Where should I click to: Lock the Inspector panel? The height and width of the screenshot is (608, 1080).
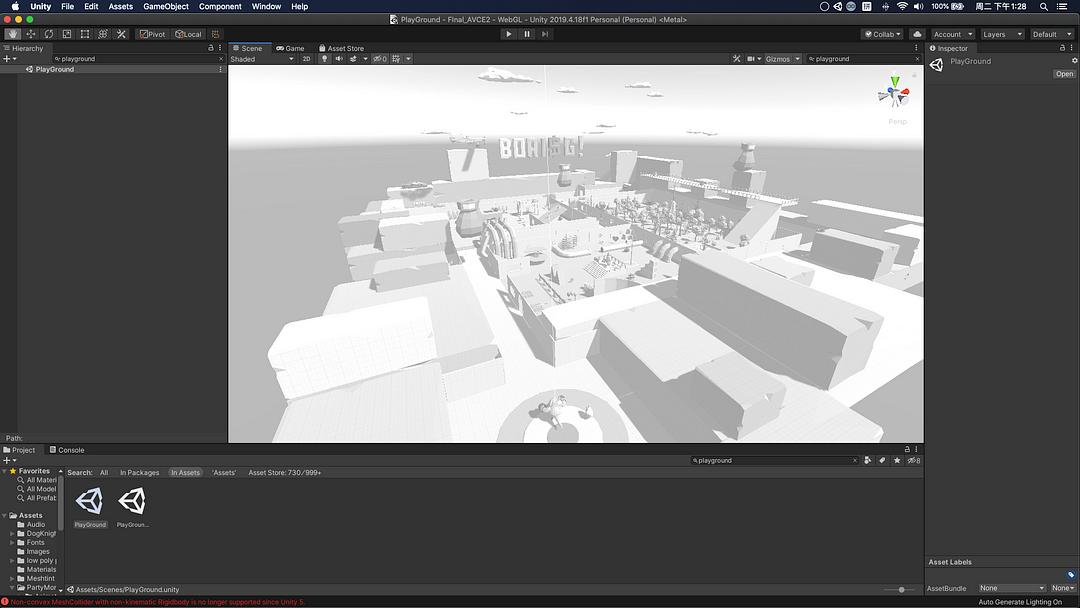(x=1062, y=48)
